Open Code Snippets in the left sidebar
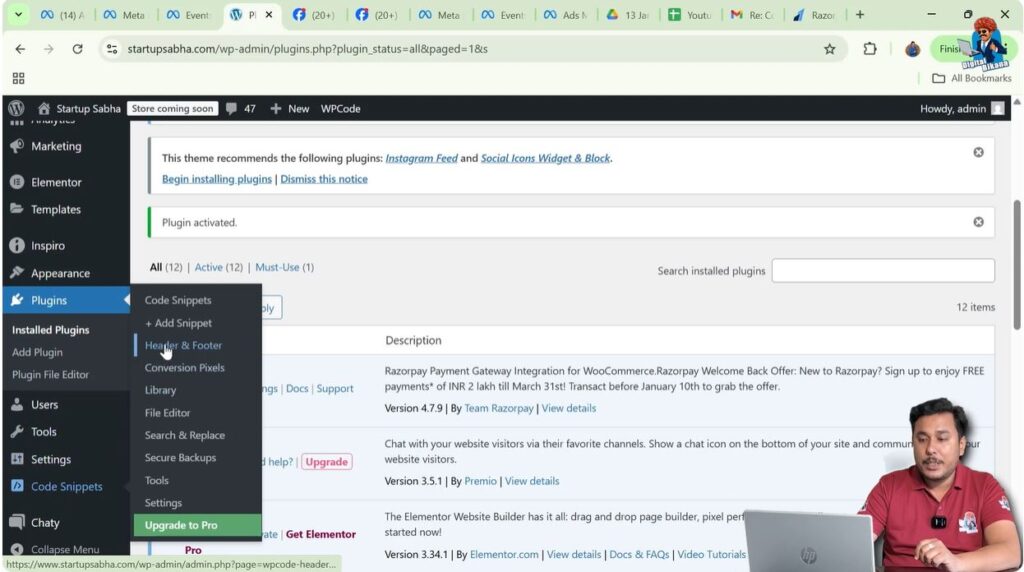The image size is (1024, 572). click(65, 486)
